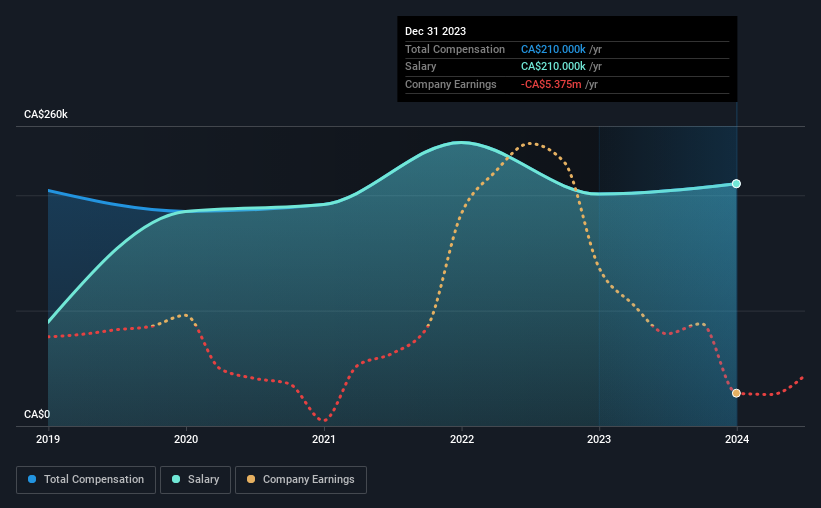
Task: Click the 2019 x-axis label
Action: pos(48,439)
